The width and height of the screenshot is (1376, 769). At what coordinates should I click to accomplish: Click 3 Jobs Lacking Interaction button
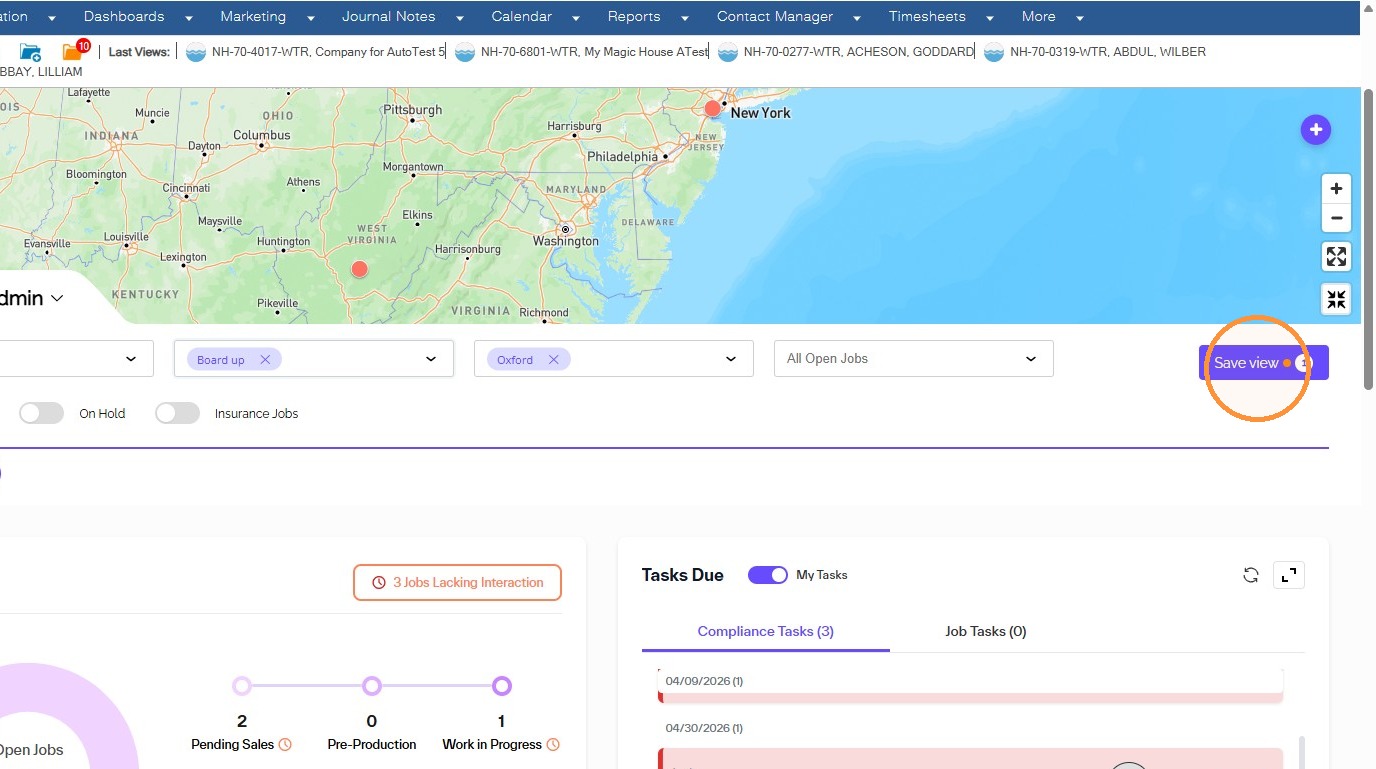click(457, 583)
